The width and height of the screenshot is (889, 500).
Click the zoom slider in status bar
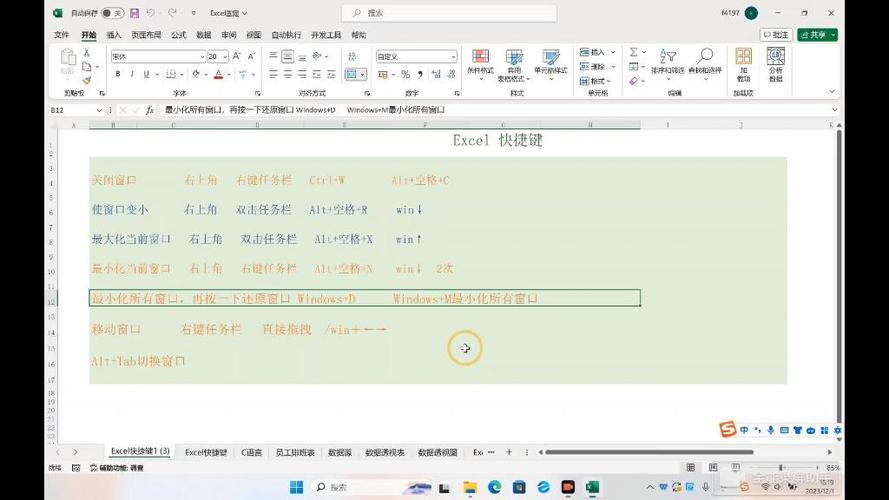[781, 468]
